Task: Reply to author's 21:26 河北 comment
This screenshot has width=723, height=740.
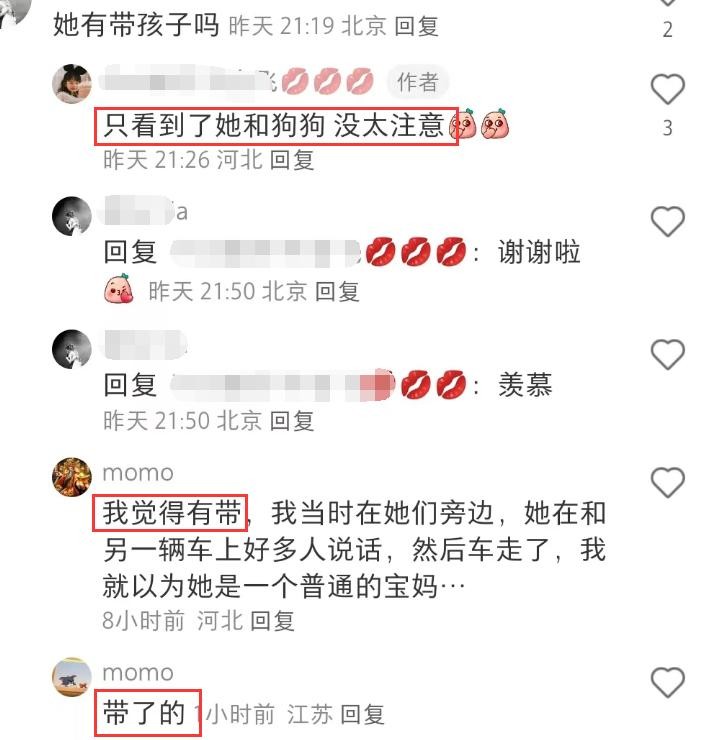Action: coord(292,160)
